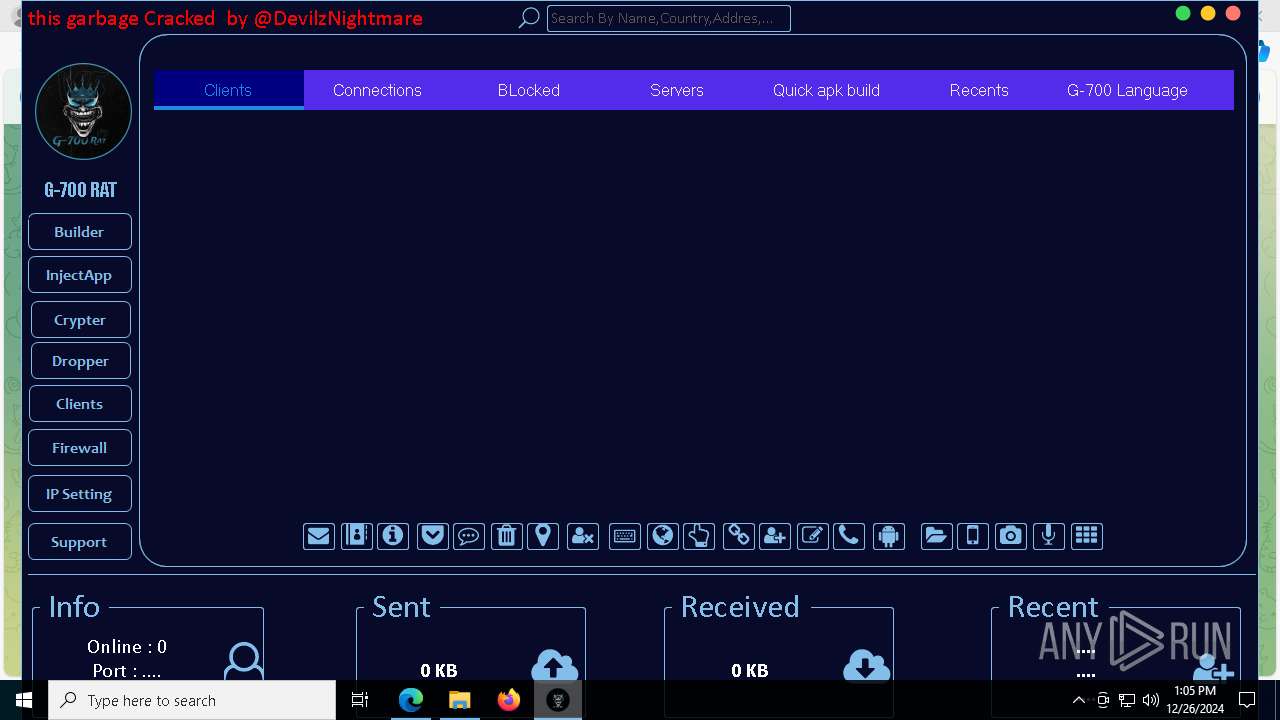This screenshot has width=1280, height=720.
Task: Open Task View on taskbar
Action: tap(360, 700)
